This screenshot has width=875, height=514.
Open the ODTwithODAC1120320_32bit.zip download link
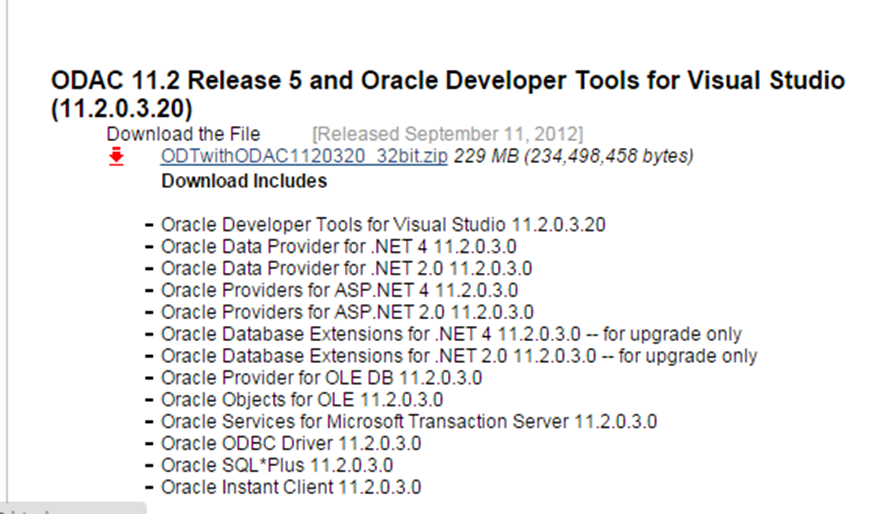click(x=304, y=156)
